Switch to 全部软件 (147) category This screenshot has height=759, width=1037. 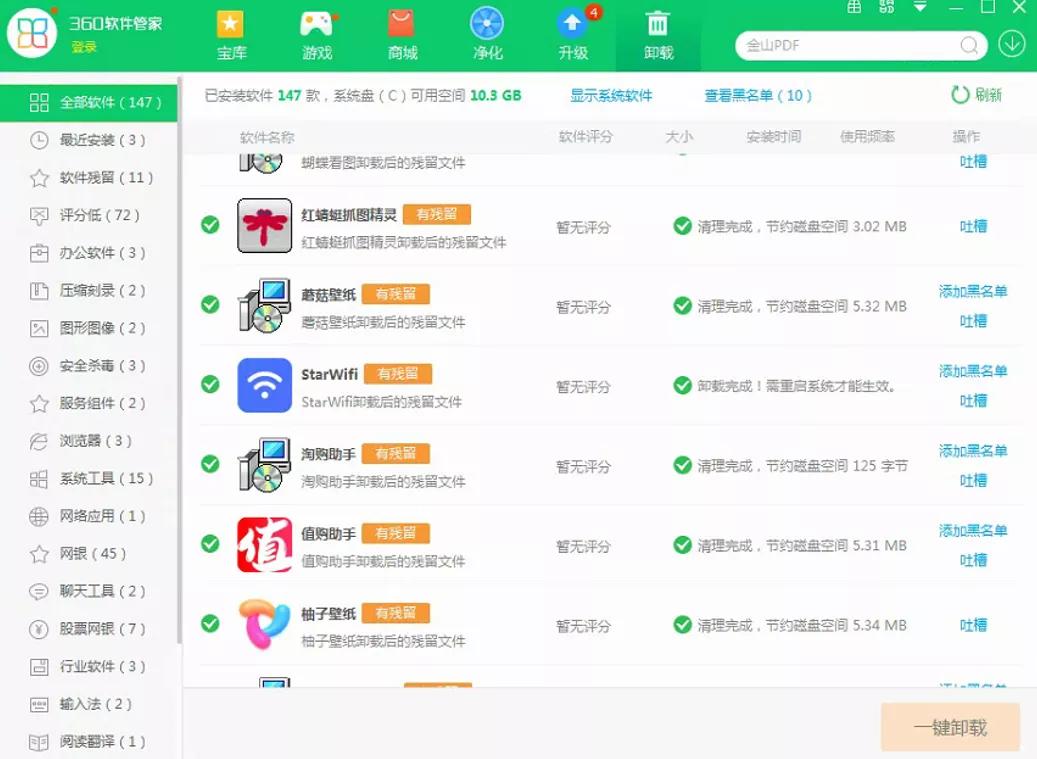point(97,103)
